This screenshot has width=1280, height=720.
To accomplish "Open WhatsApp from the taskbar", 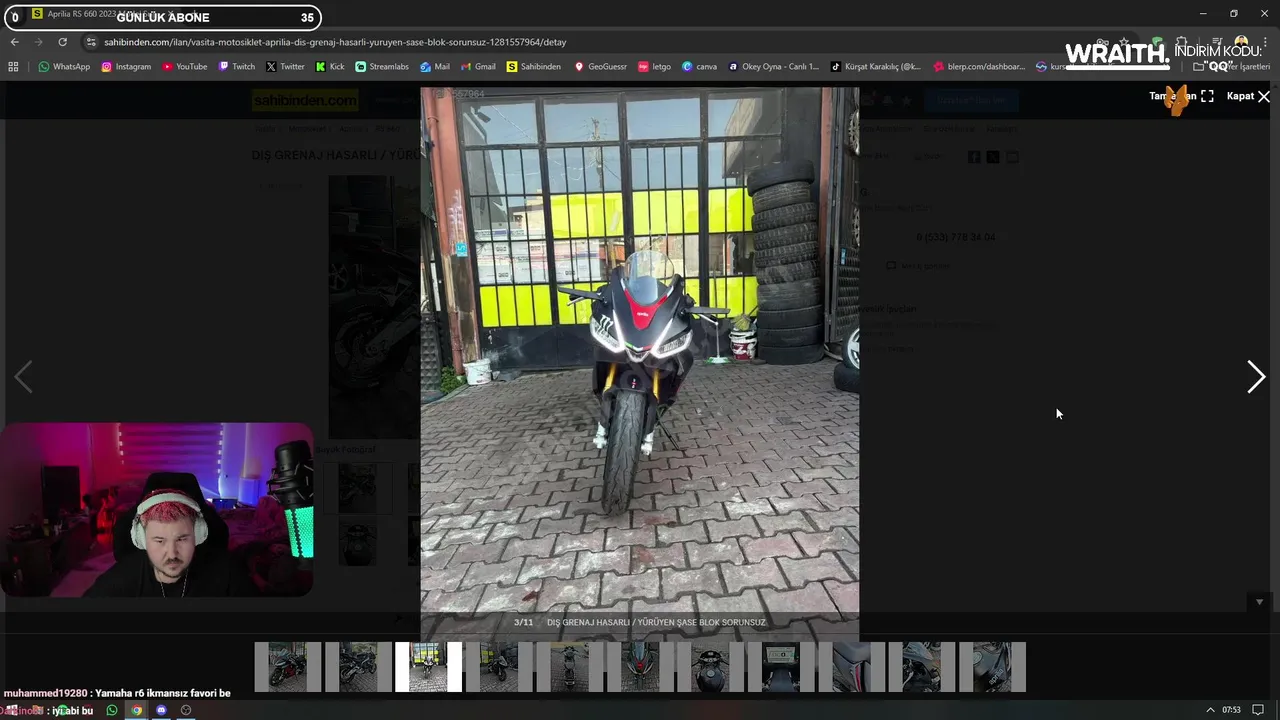I will pos(112,710).
